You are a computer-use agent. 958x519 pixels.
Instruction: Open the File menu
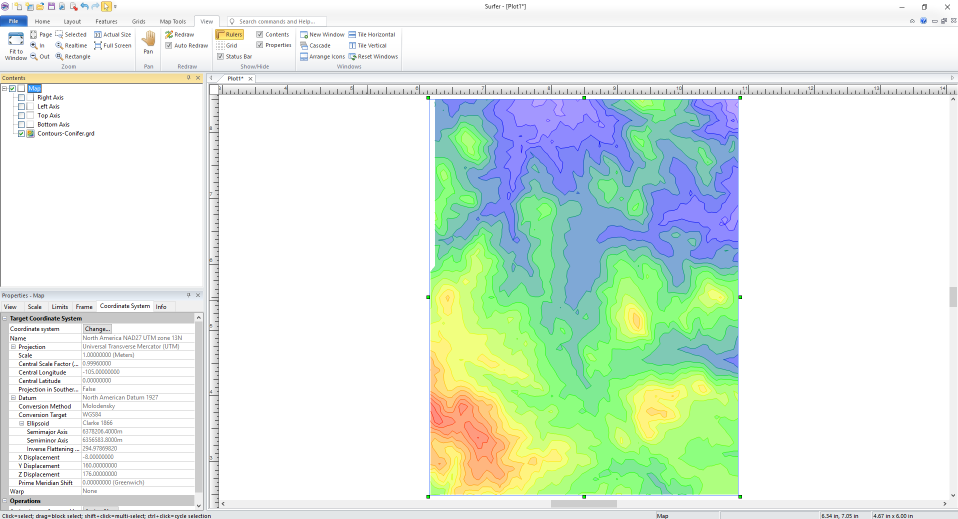[13, 21]
